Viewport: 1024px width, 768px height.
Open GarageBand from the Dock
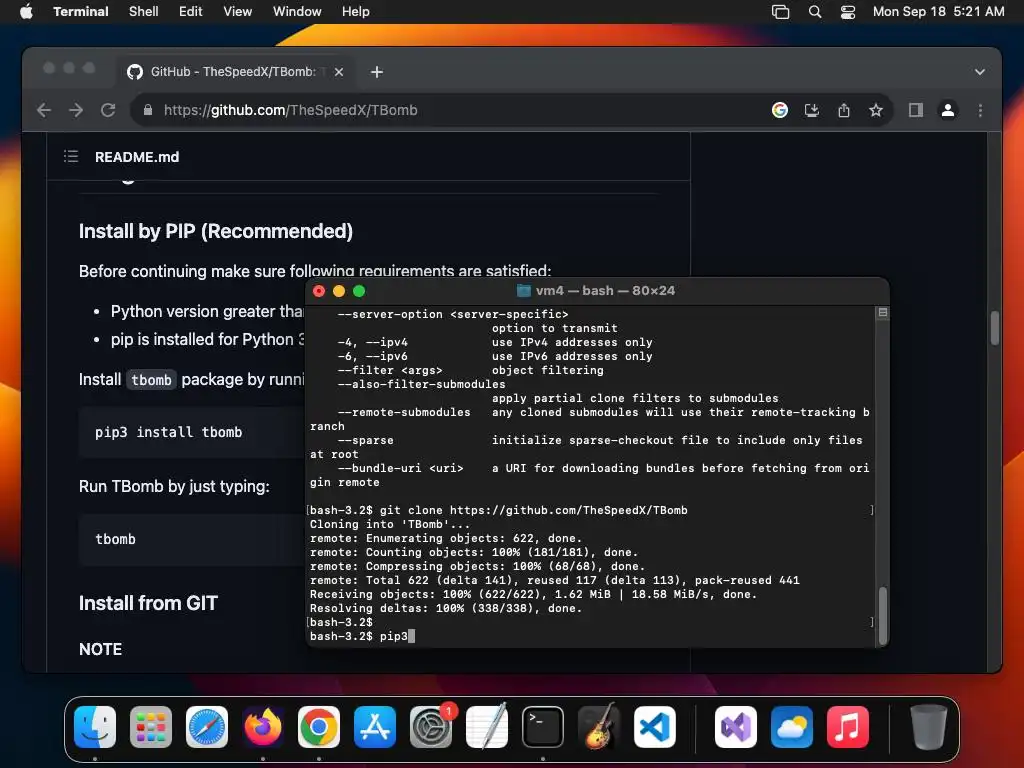point(598,727)
